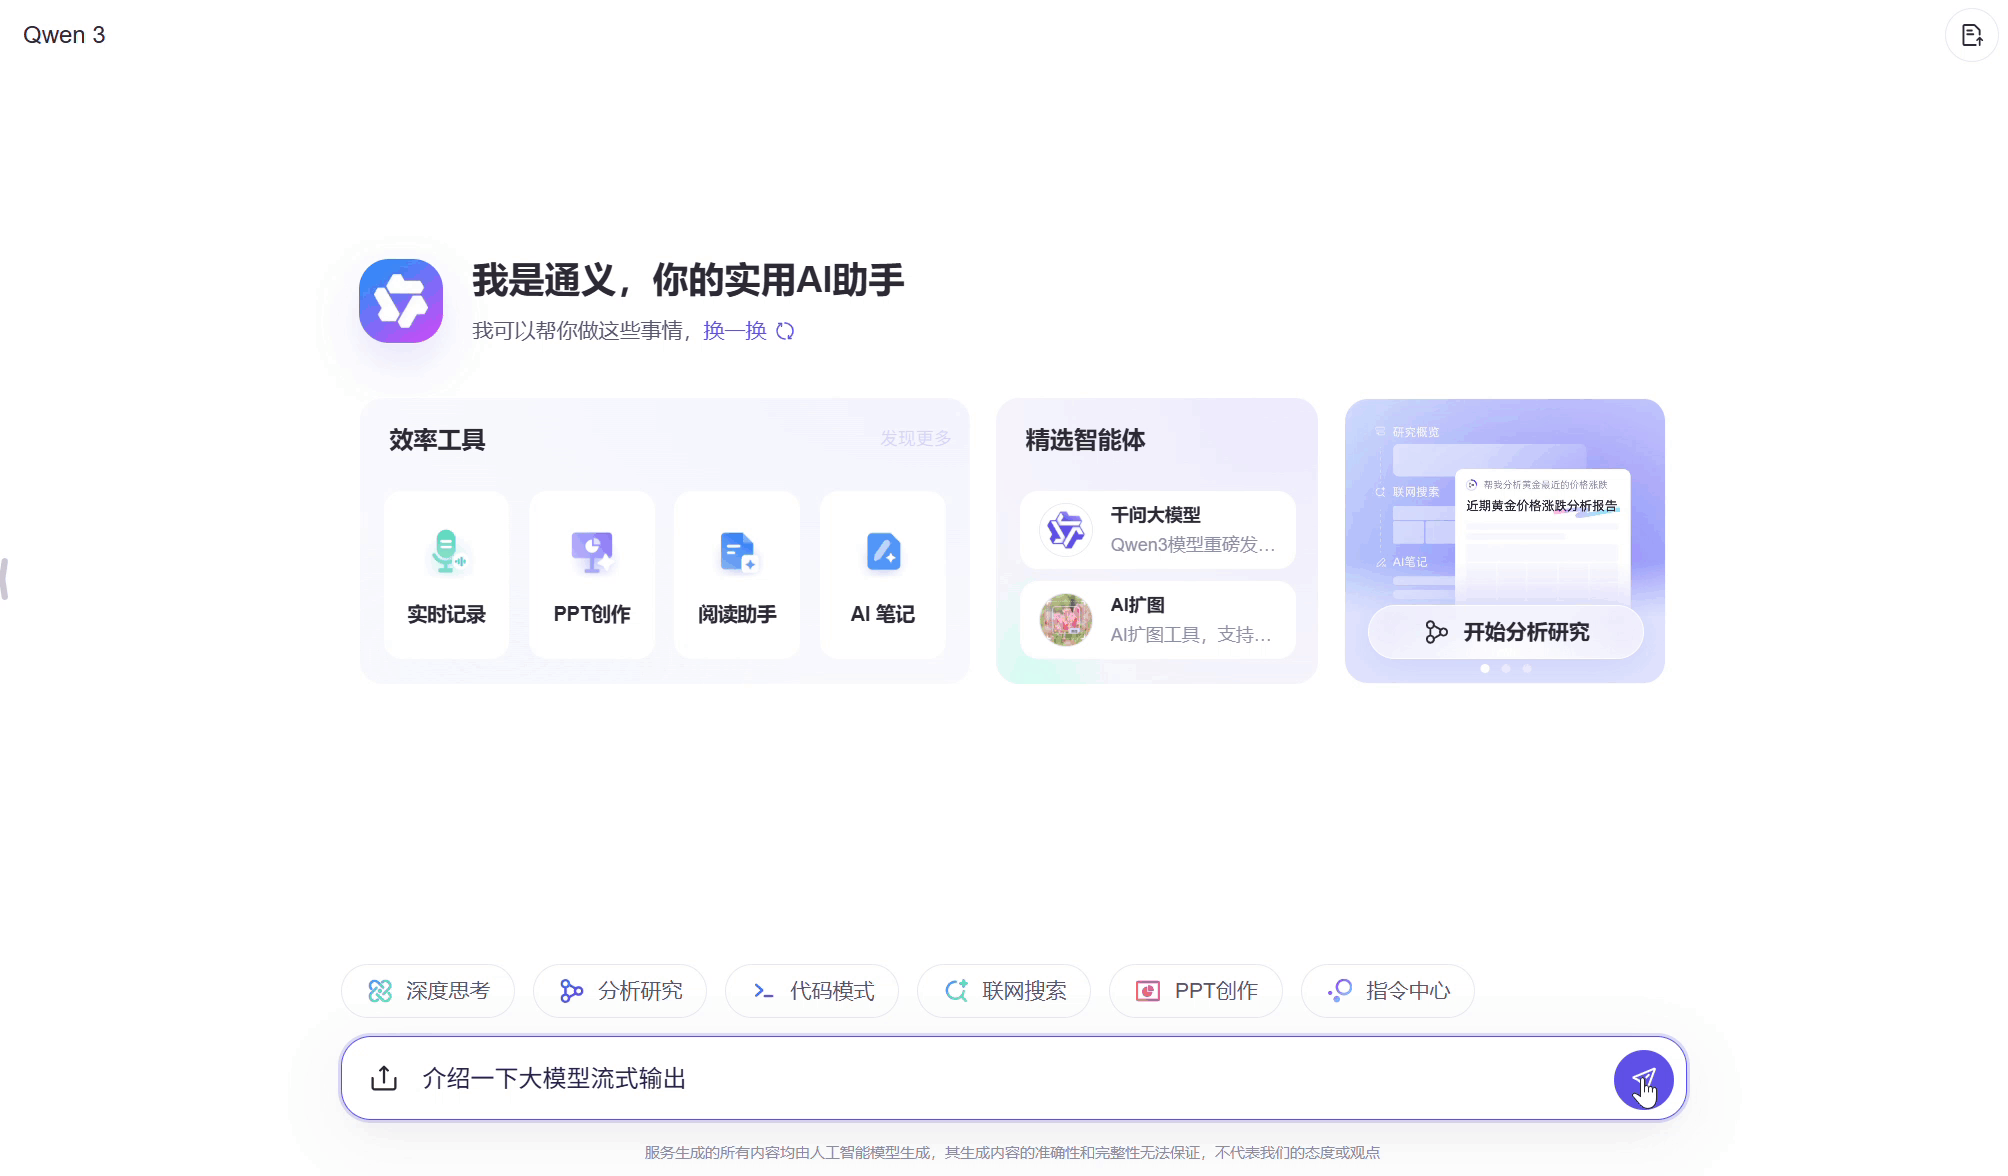
Task: Click the 我是通义，你的实用AI助手 headline
Action: click(x=688, y=280)
